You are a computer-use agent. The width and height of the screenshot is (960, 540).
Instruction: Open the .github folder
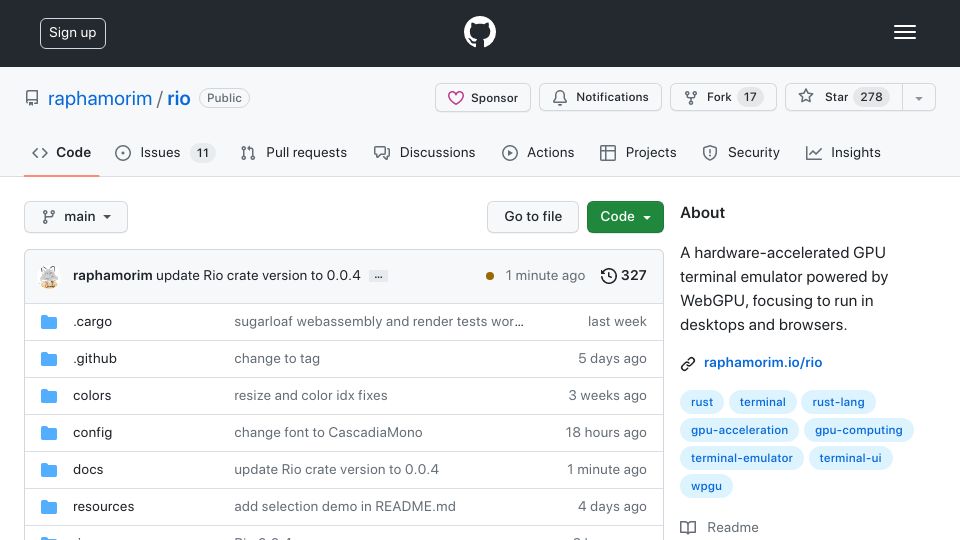point(95,358)
